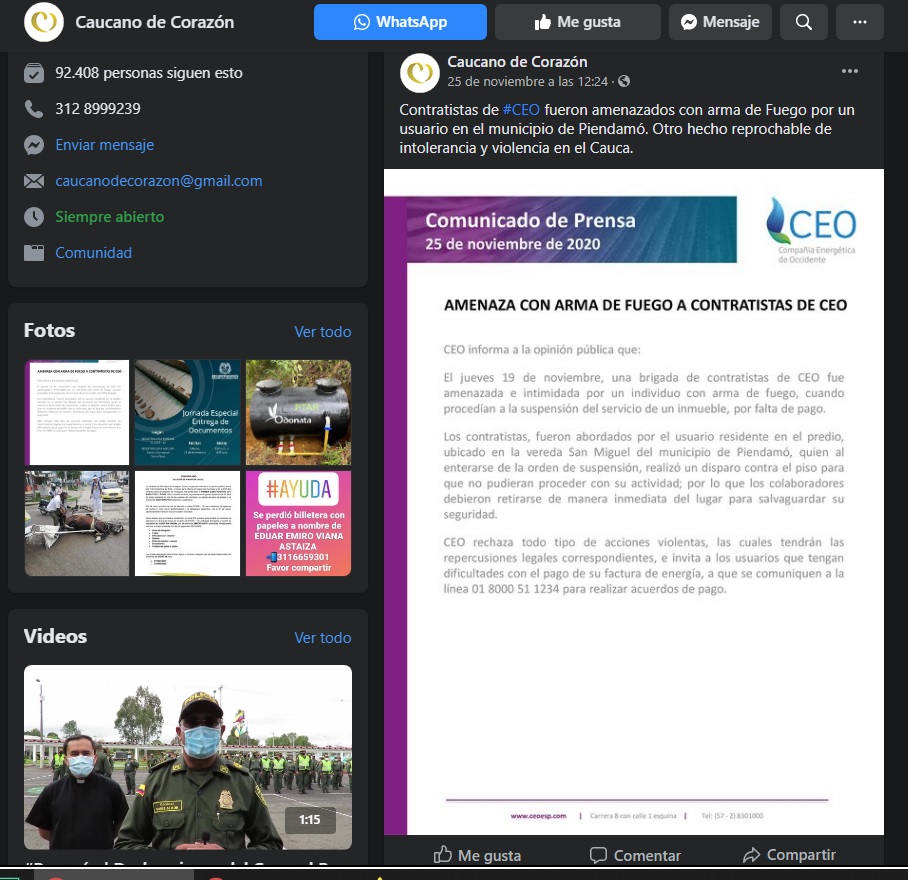
Task: Open the Comunicado de Prensa post image
Action: [634, 501]
